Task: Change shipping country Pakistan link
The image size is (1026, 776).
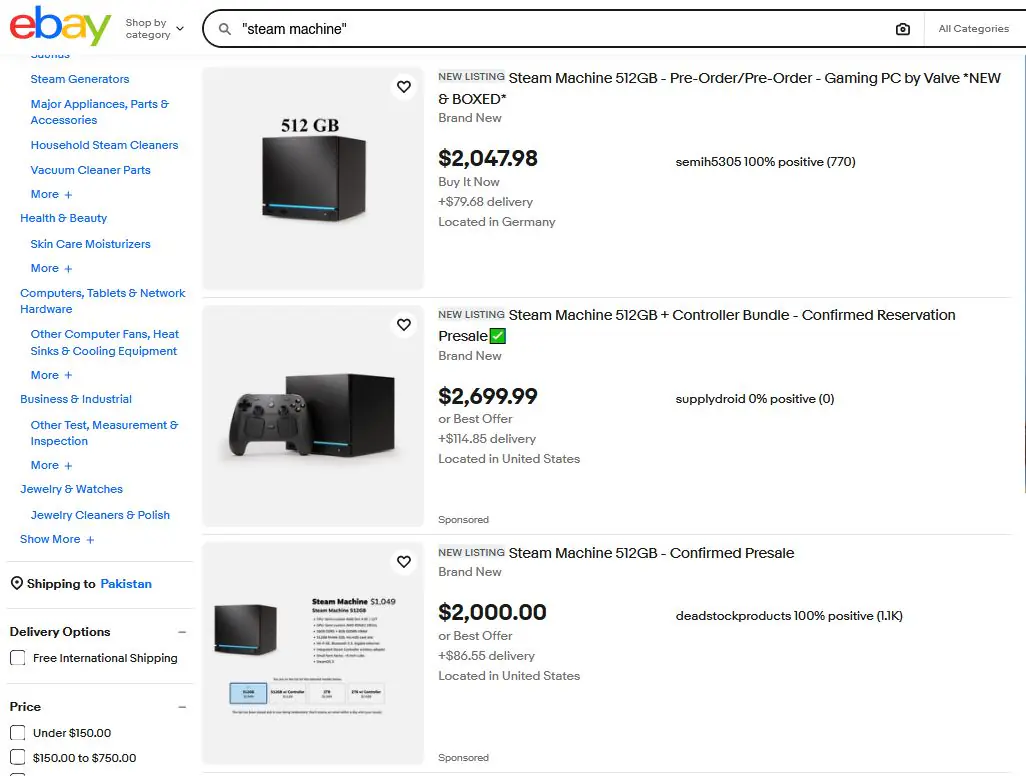Action: [x=126, y=584]
